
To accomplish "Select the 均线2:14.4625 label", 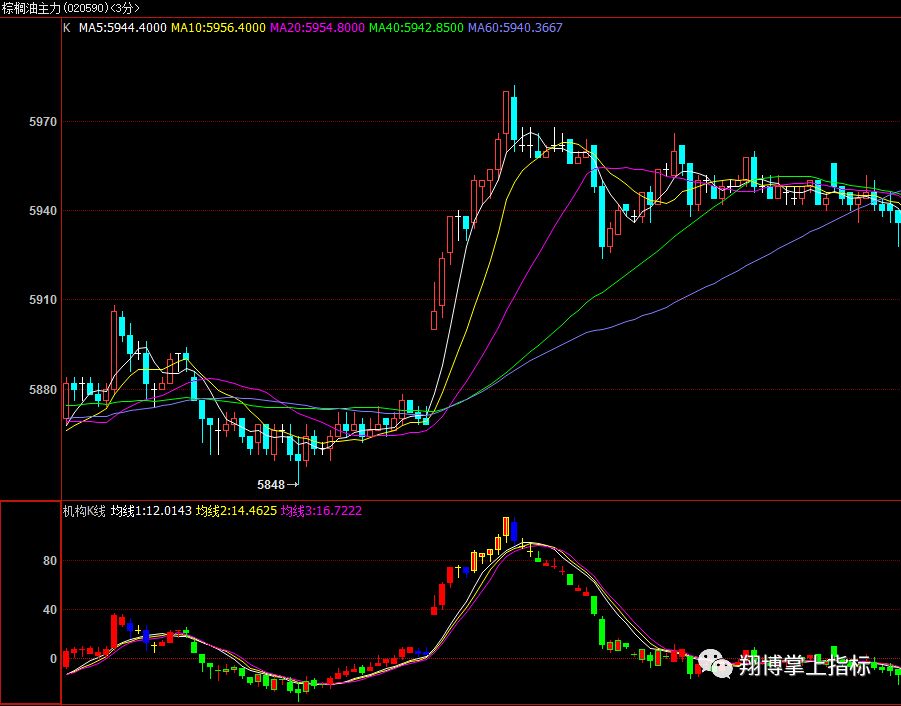I will tap(236, 511).
